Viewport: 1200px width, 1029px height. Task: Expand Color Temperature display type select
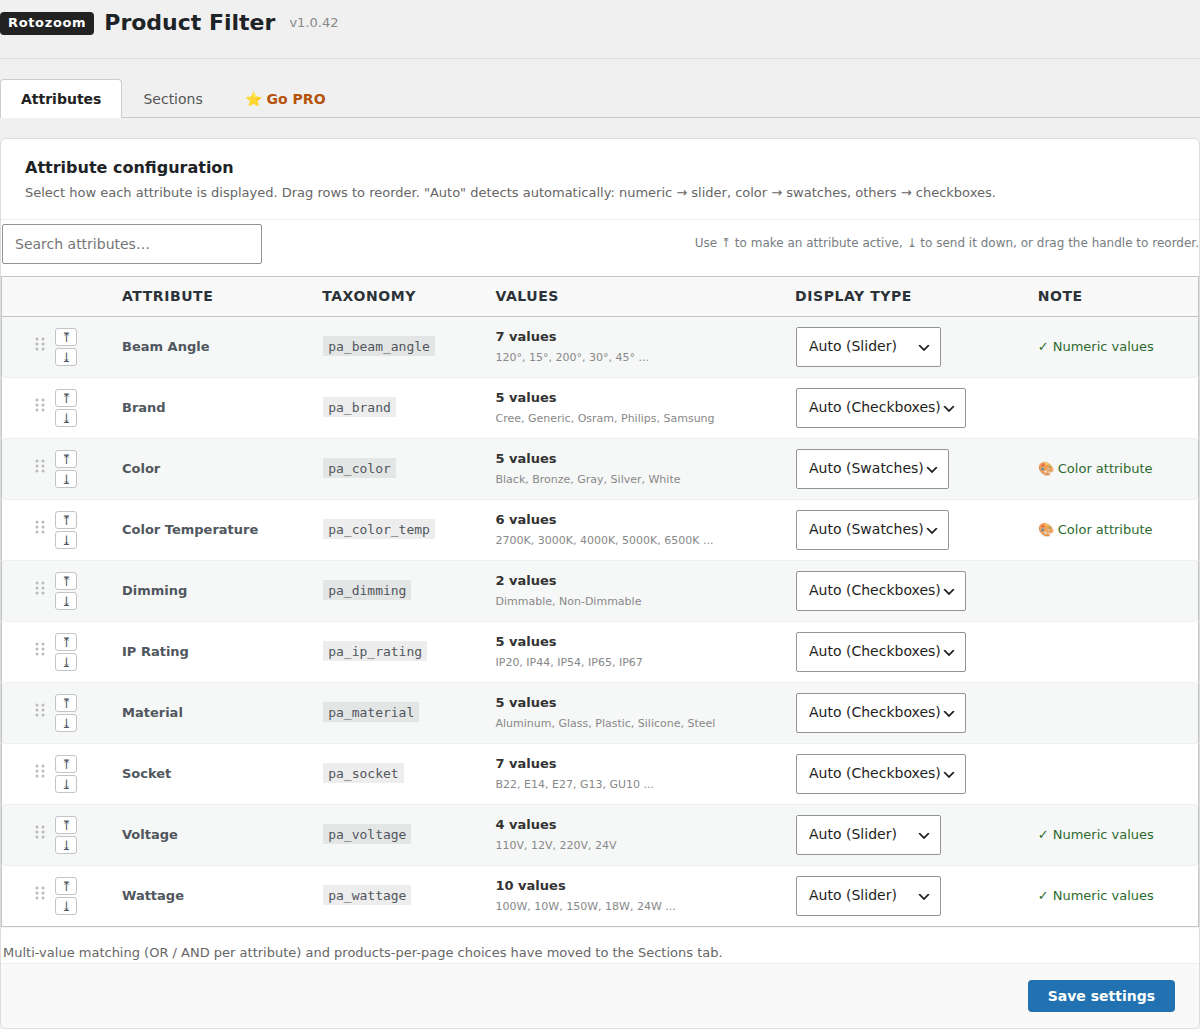872,530
